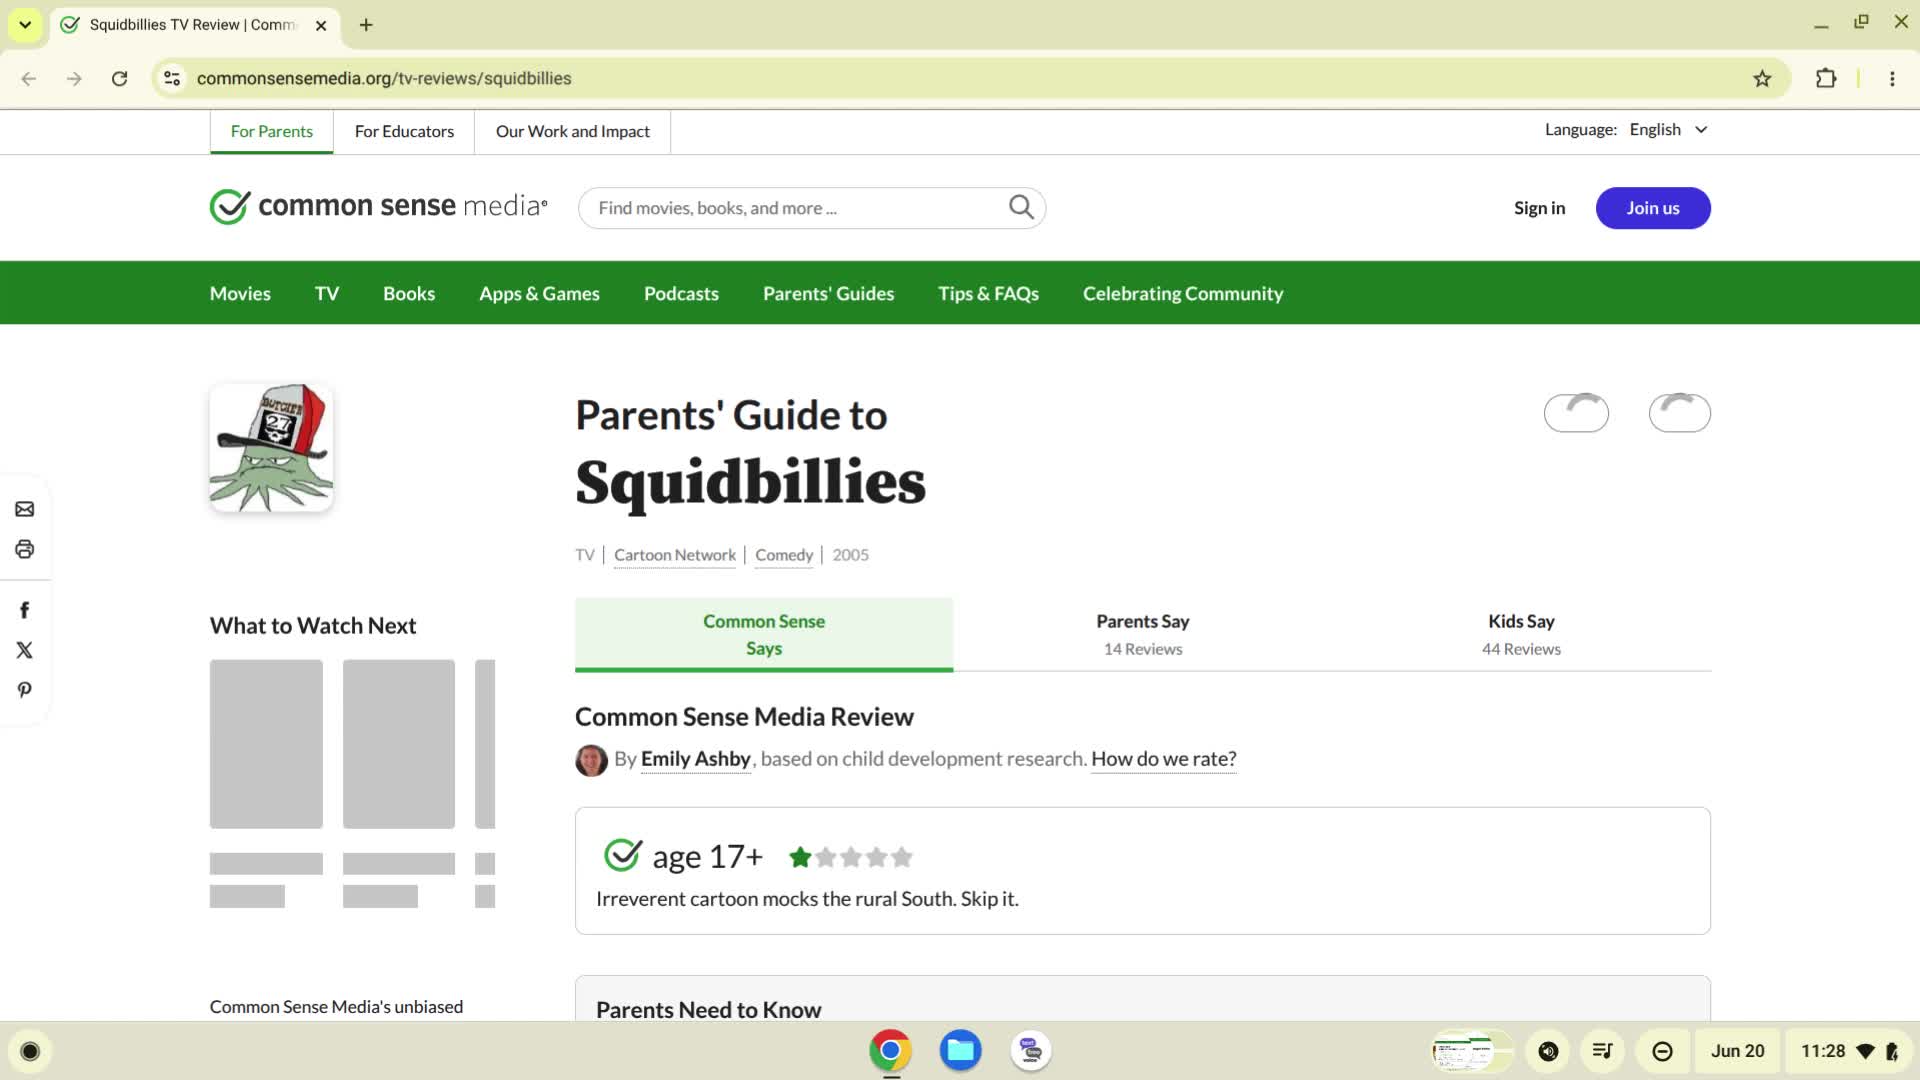Open the Cartoon Network link
Screen dimensions: 1920x1080
point(675,555)
